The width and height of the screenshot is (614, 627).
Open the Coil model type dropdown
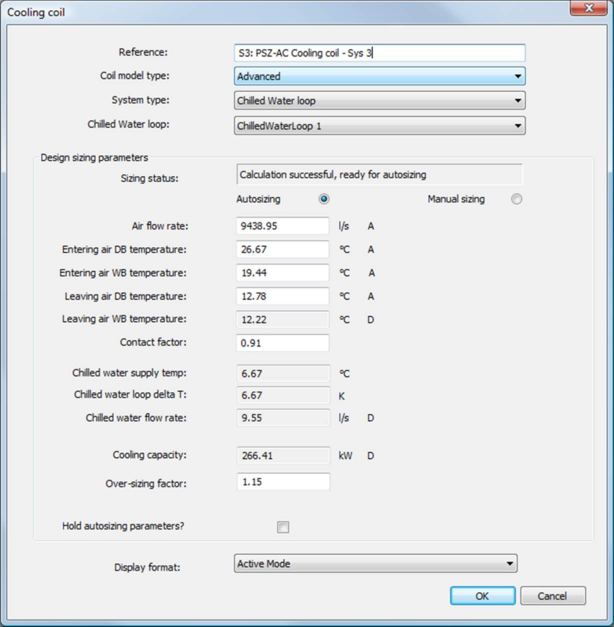click(x=379, y=76)
